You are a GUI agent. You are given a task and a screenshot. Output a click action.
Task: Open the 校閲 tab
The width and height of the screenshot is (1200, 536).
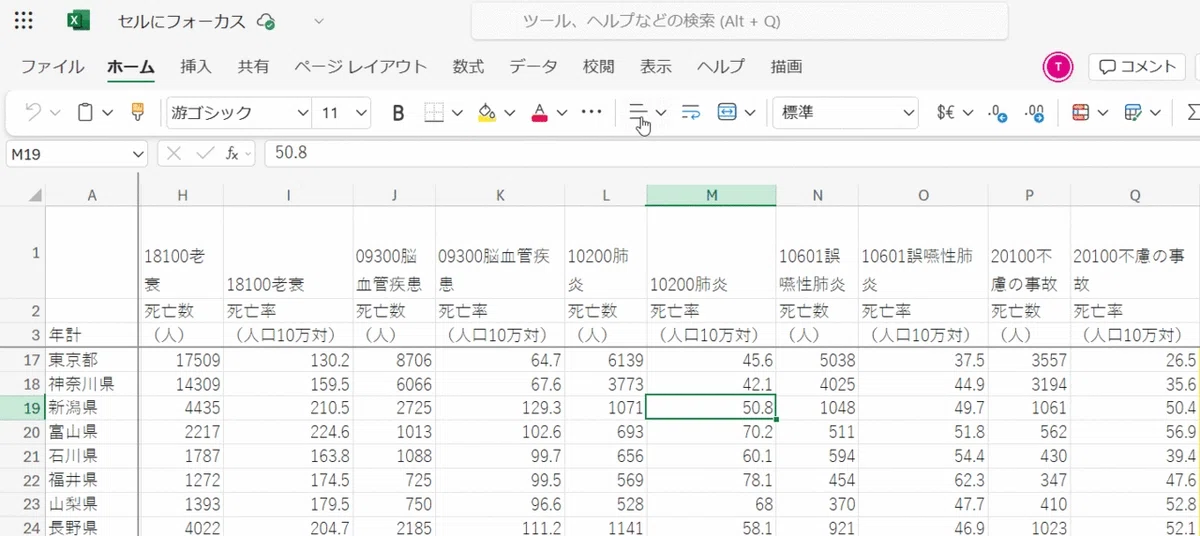coord(598,67)
